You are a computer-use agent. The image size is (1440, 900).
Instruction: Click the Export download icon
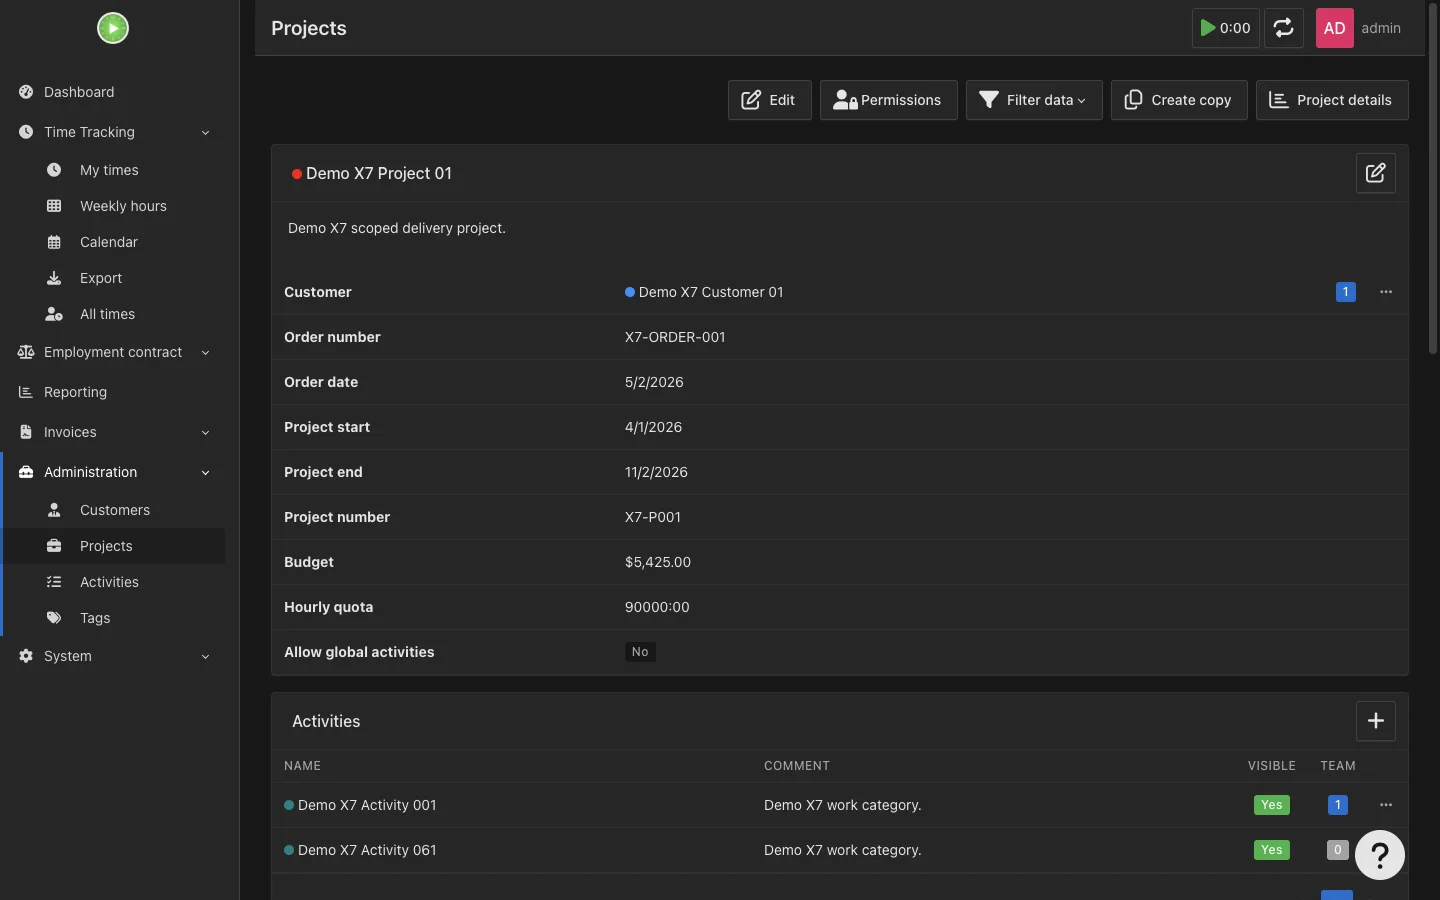[54, 278]
